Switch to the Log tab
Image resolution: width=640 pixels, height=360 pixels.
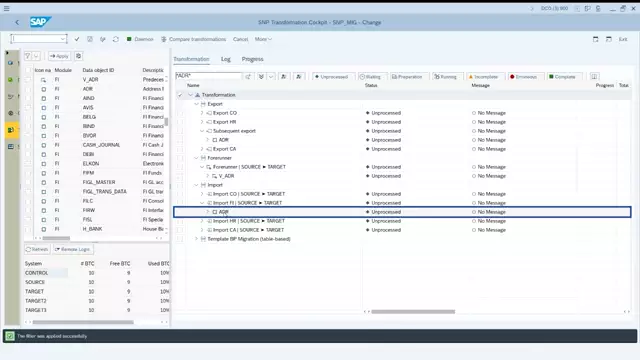(x=226, y=59)
